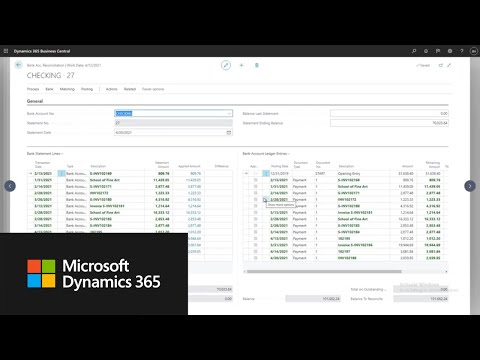Show more options for Opening Entry row

(x=266, y=173)
